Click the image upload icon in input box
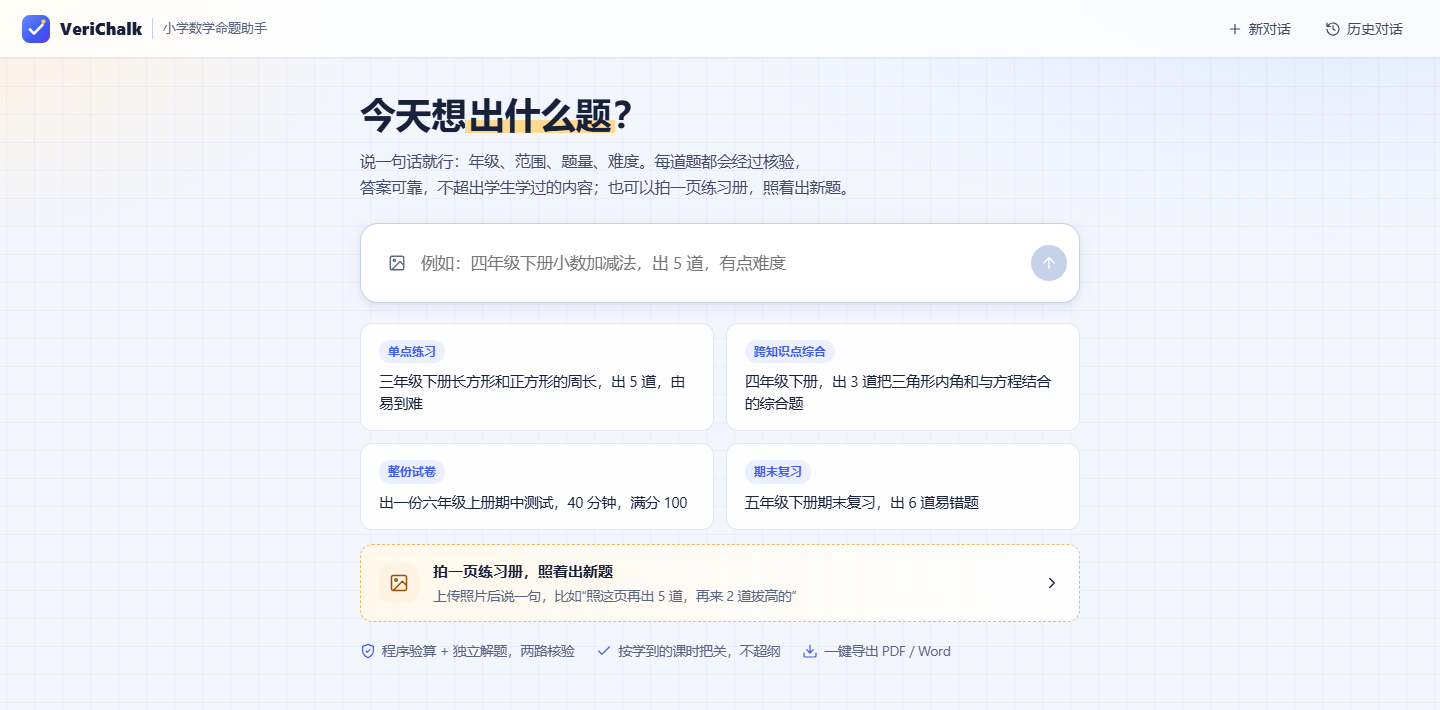 coord(397,263)
